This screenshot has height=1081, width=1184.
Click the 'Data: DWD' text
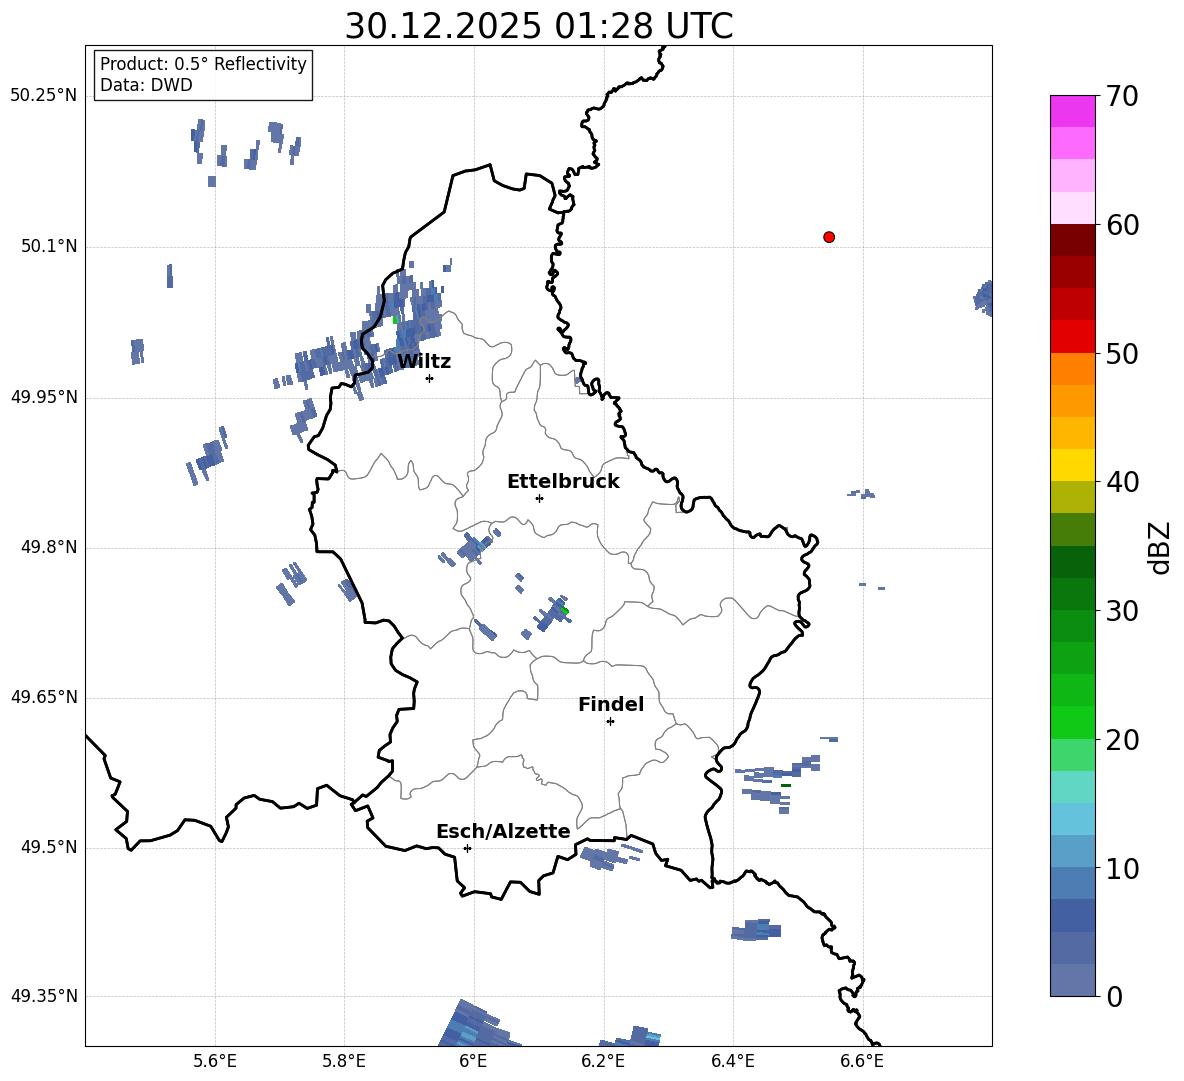pos(146,85)
